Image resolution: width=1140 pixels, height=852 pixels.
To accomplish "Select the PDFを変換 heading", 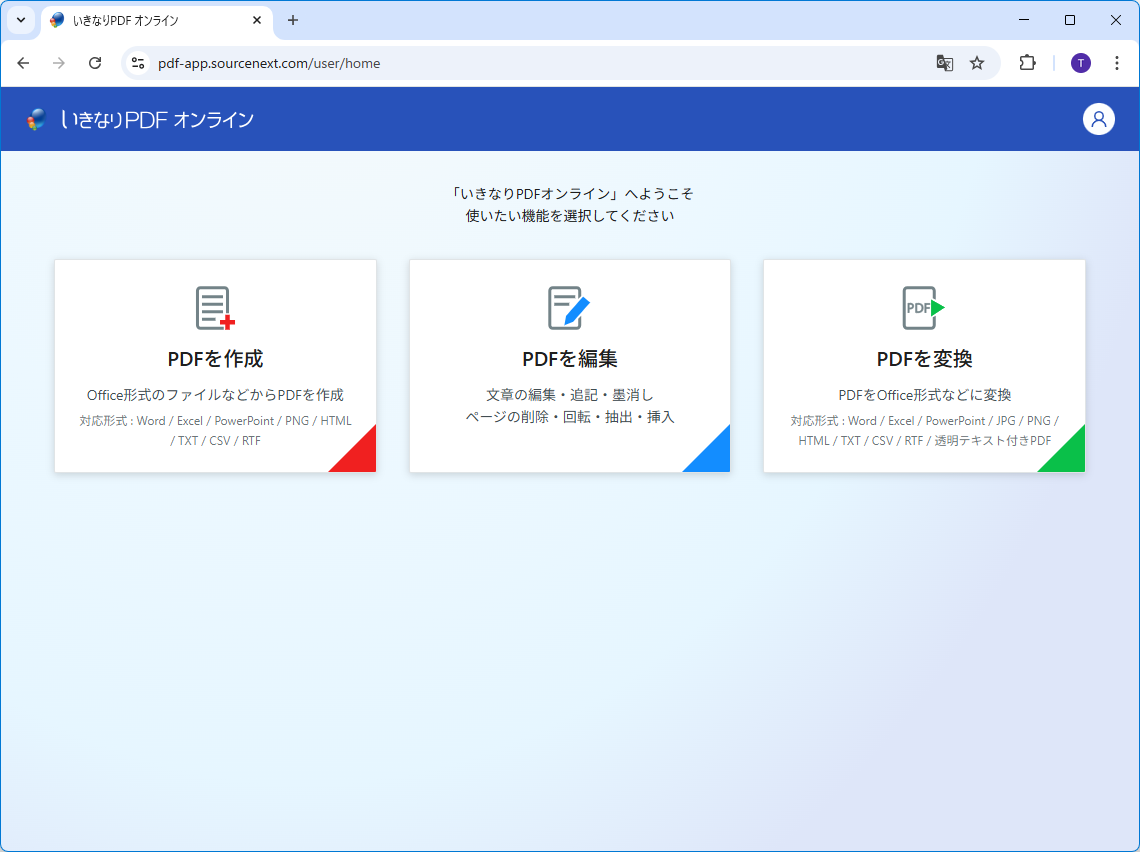I will point(924,359).
